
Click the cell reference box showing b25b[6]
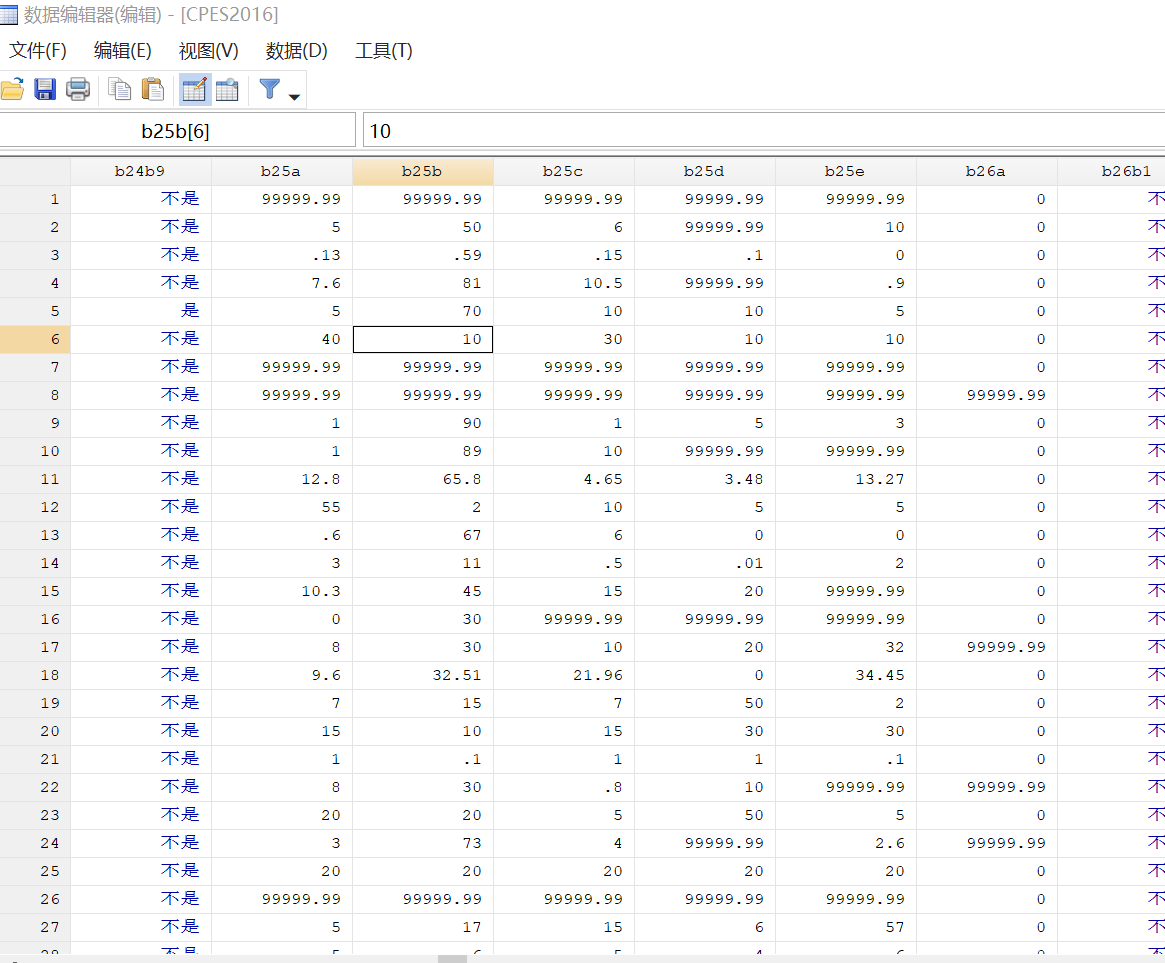(x=176, y=131)
